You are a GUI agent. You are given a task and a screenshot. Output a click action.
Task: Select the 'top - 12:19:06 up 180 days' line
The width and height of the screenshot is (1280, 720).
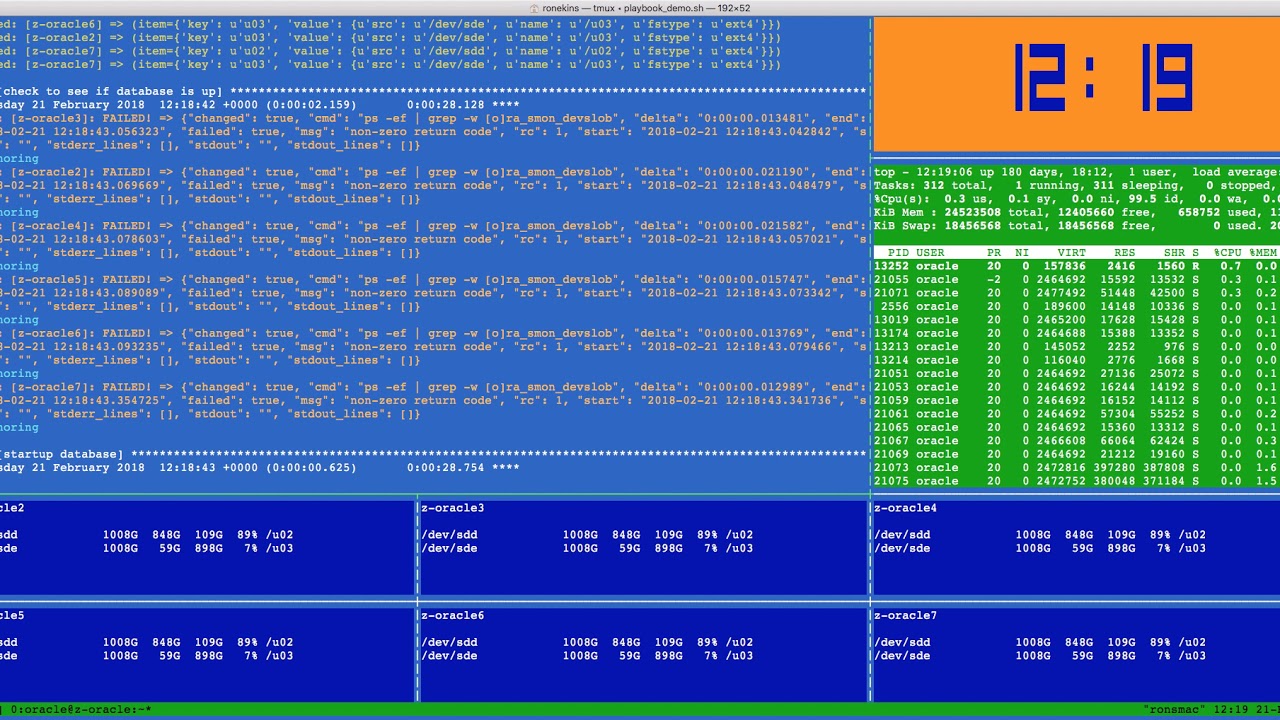(1077, 172)
